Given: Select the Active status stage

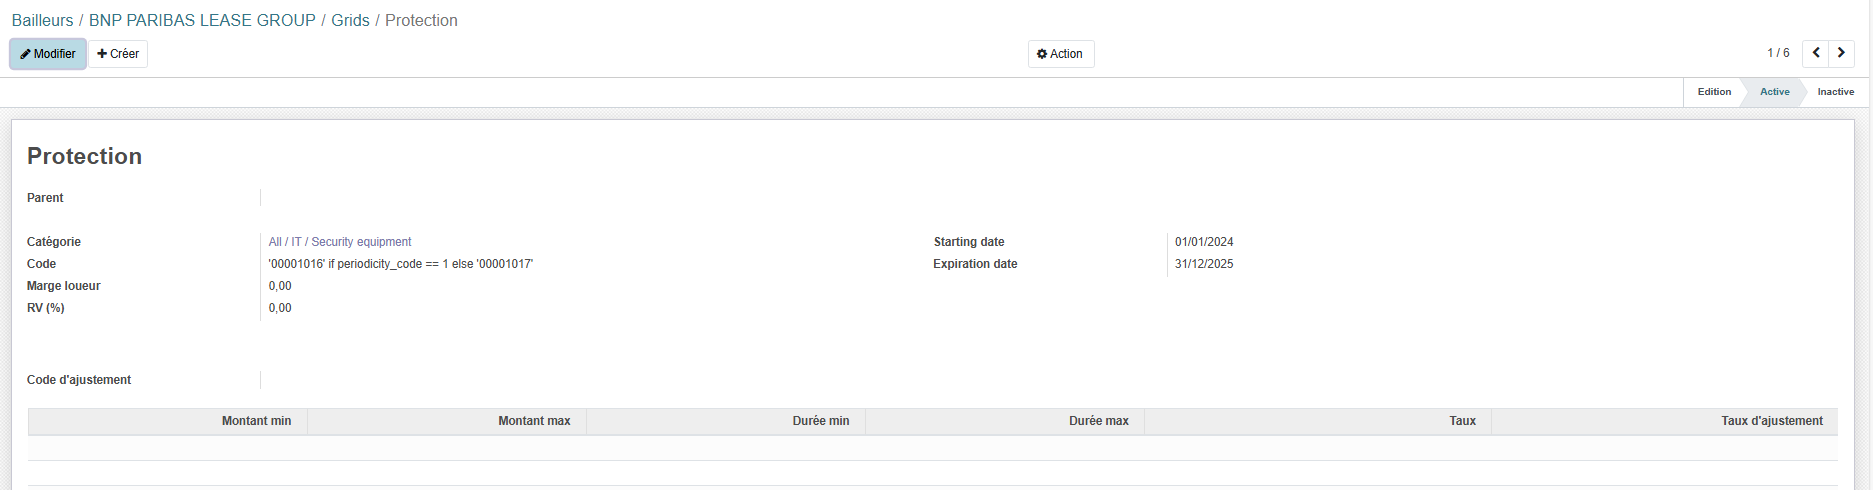Looking at the screenshot, I should point(1774,92).
